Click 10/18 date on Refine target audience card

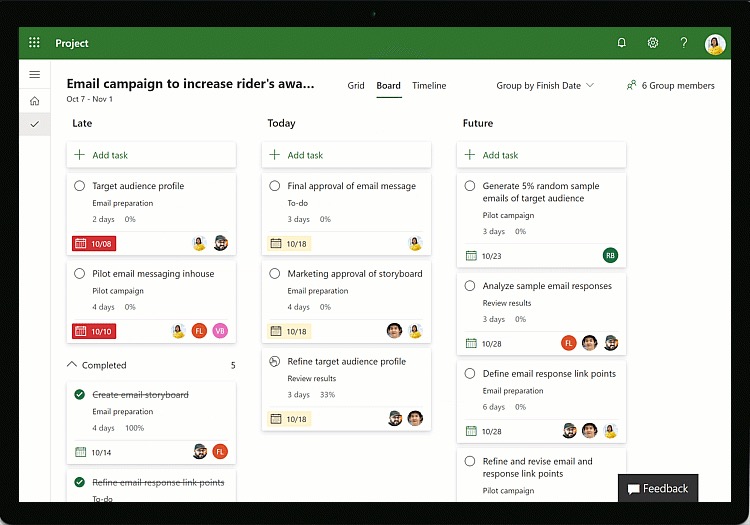[289, 419]
